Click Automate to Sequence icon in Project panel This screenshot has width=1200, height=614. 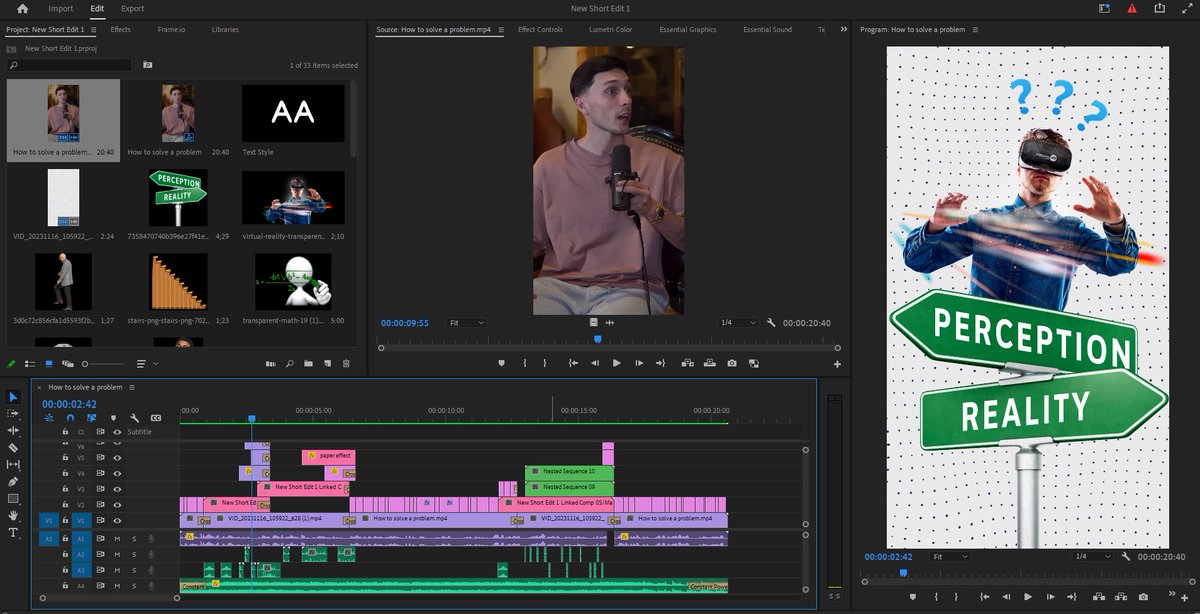pyautogui.click(x=272, y=363)
